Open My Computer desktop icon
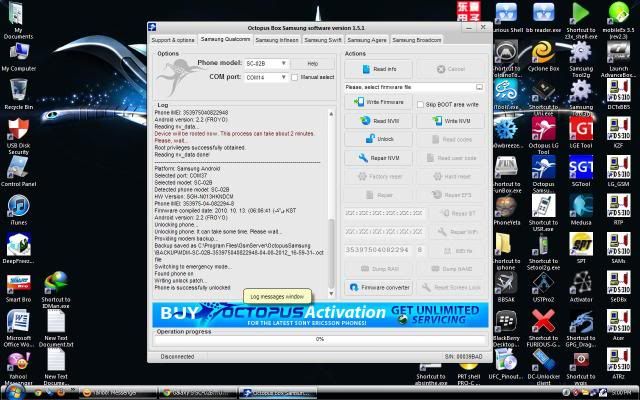Screen dimensions: 640x400 point(18,57)
